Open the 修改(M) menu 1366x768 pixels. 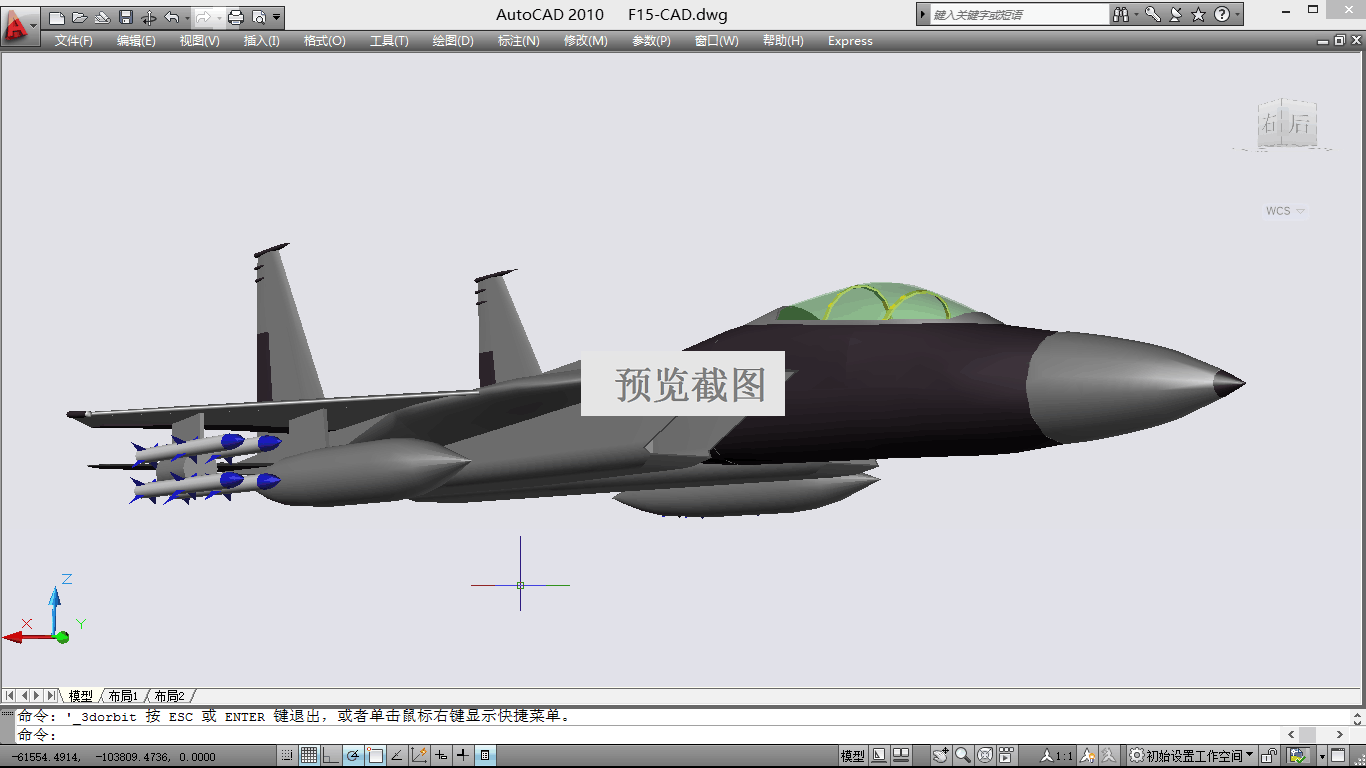tap(585, 41)
